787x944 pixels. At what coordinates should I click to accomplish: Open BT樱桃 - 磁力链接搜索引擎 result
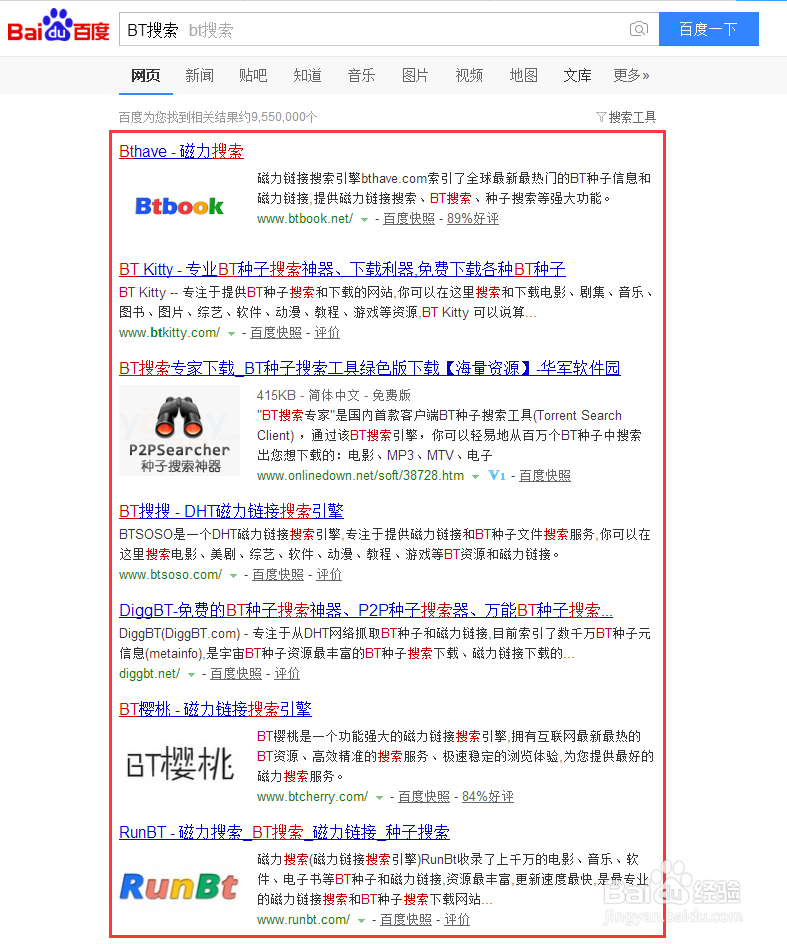coord(216,709)
